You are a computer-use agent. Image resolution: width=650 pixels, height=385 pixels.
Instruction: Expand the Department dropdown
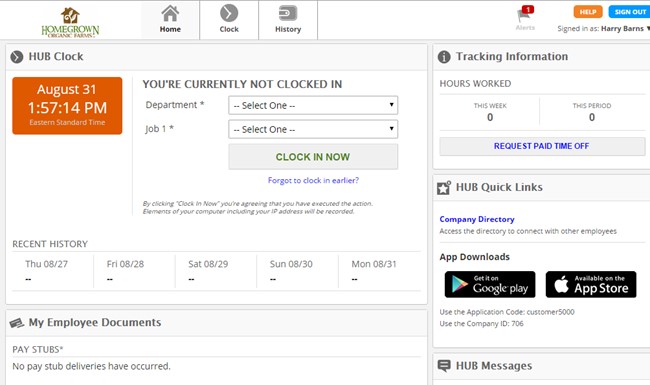(x=313, y=105)
